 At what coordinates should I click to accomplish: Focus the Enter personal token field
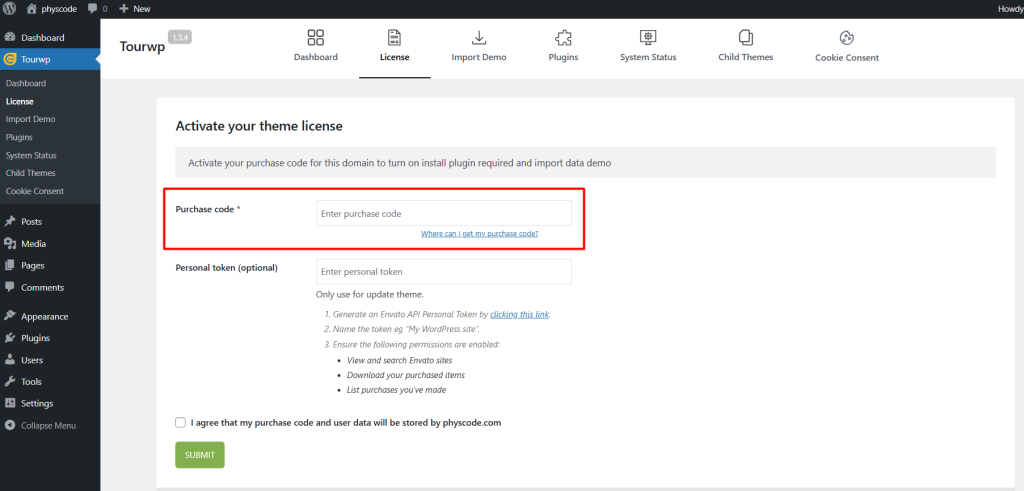tap(443, 272)
